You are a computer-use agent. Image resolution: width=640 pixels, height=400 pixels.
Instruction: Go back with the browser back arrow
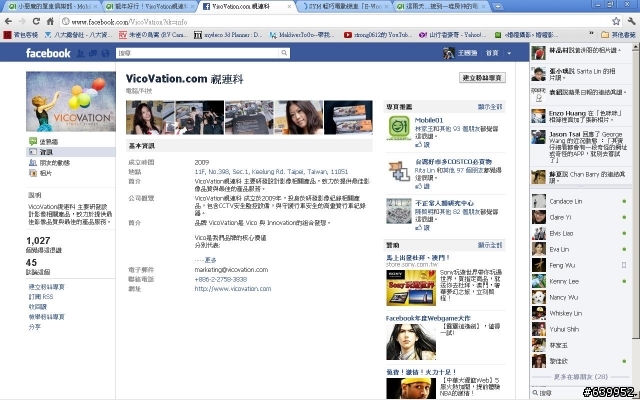point(9,22)
